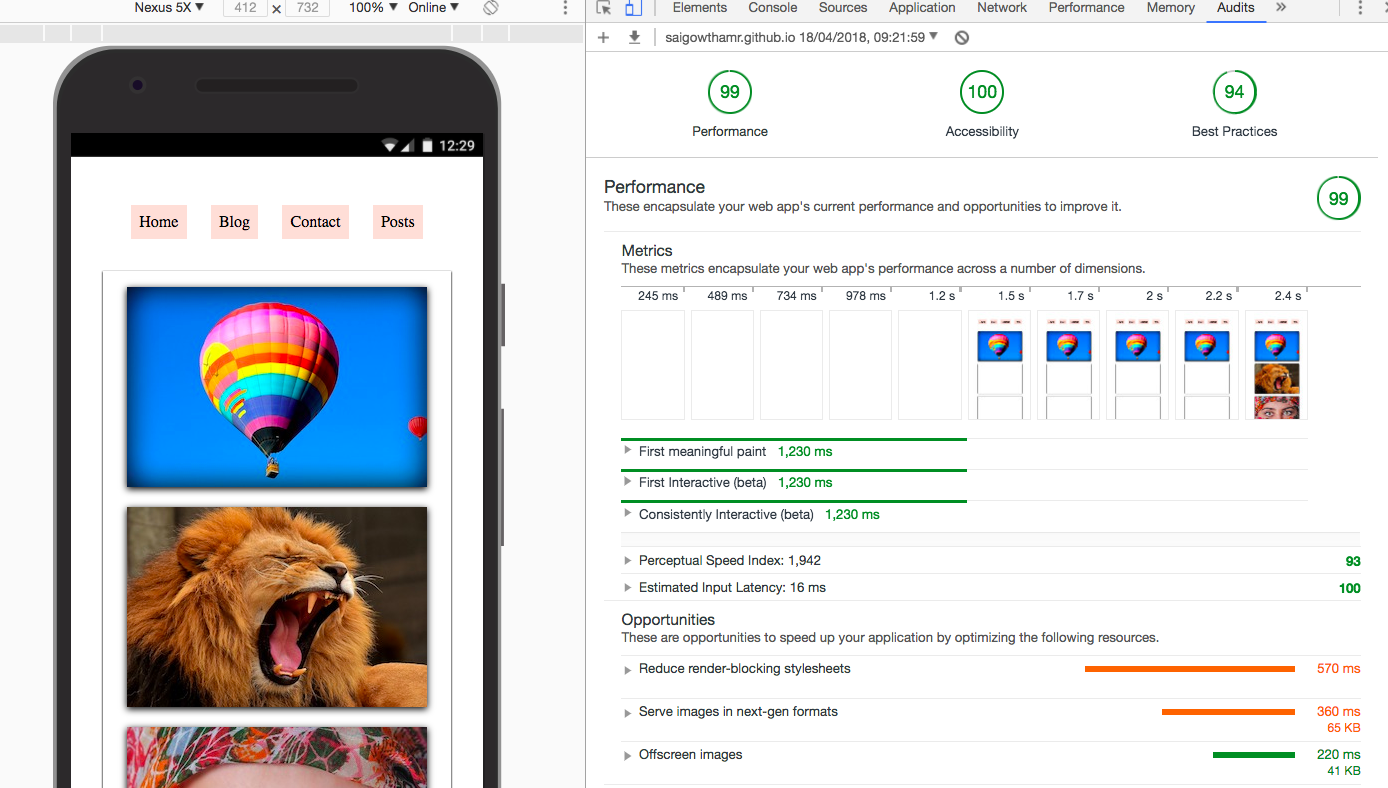Click the Performance section 99 score circle

point(1338,198)
